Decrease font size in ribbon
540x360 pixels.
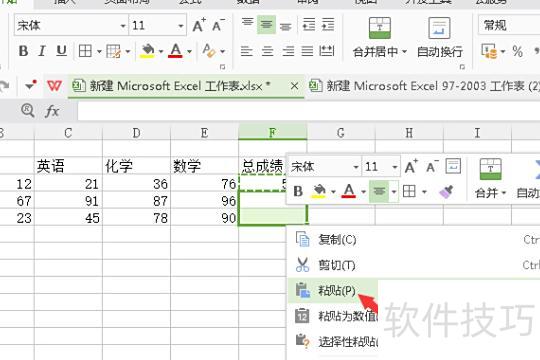click(x=218, y=25)
